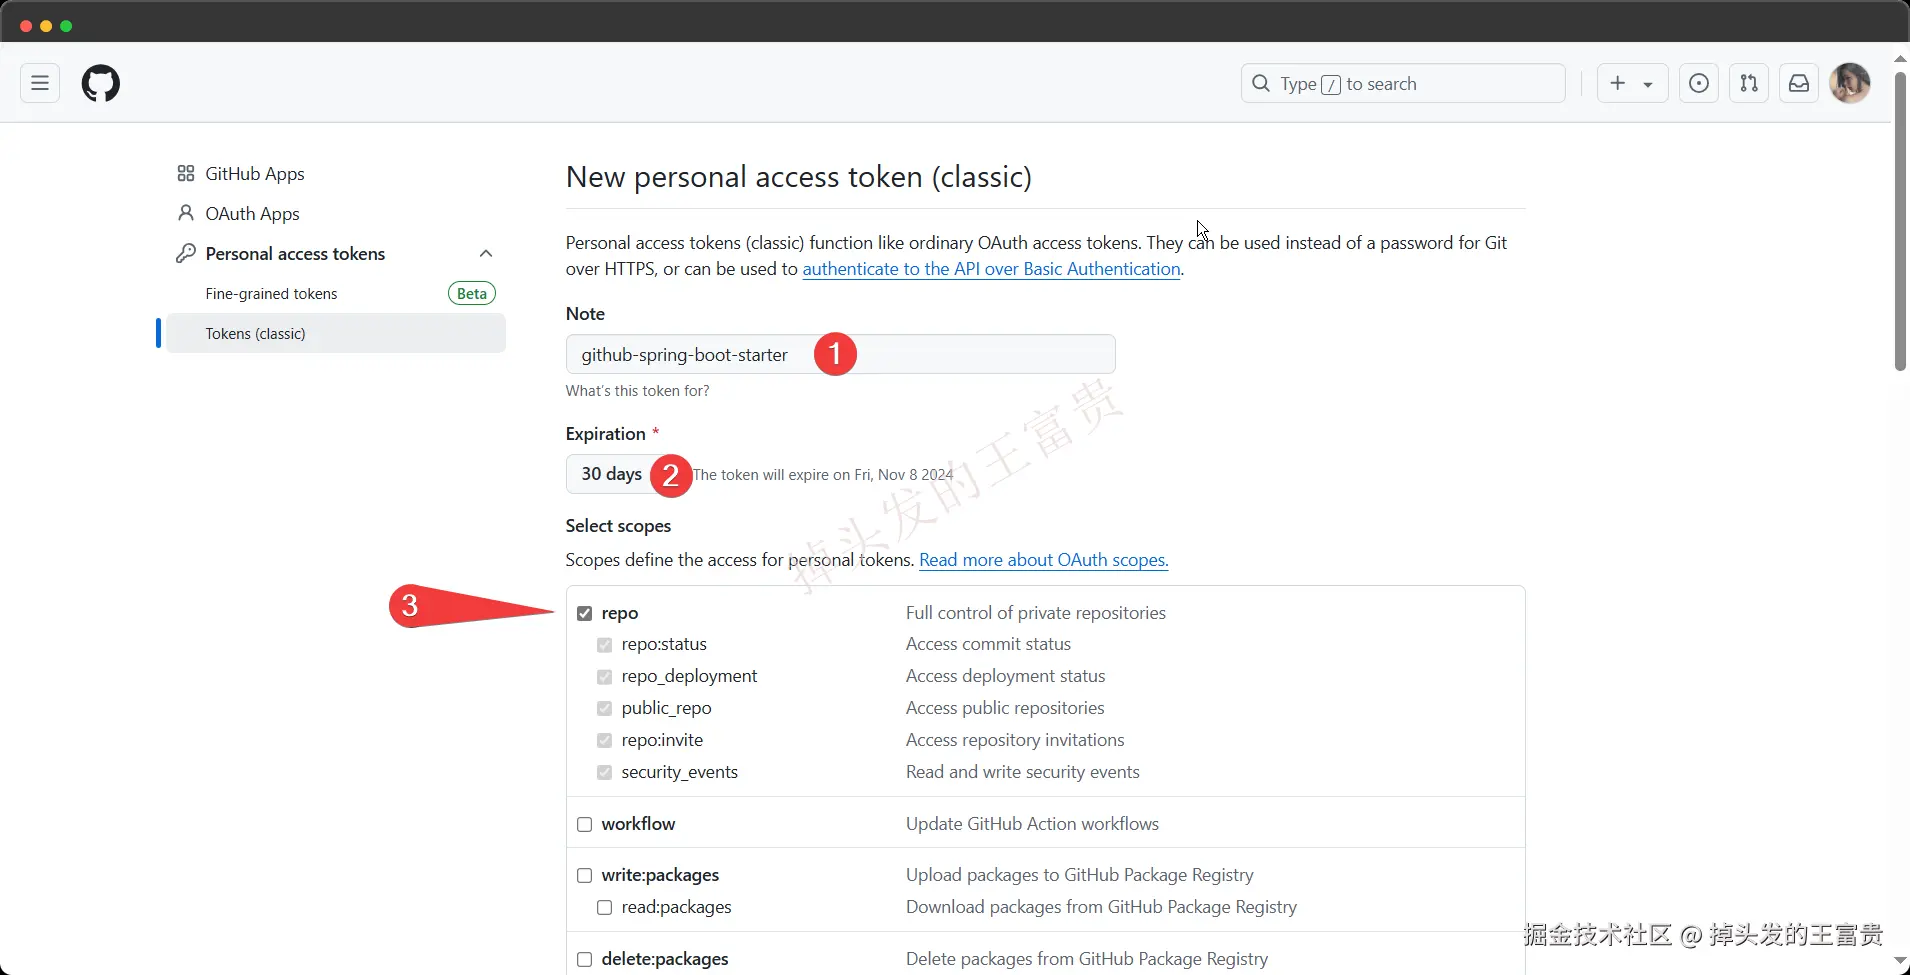Open the authenticate to the API link

(991, 269)
